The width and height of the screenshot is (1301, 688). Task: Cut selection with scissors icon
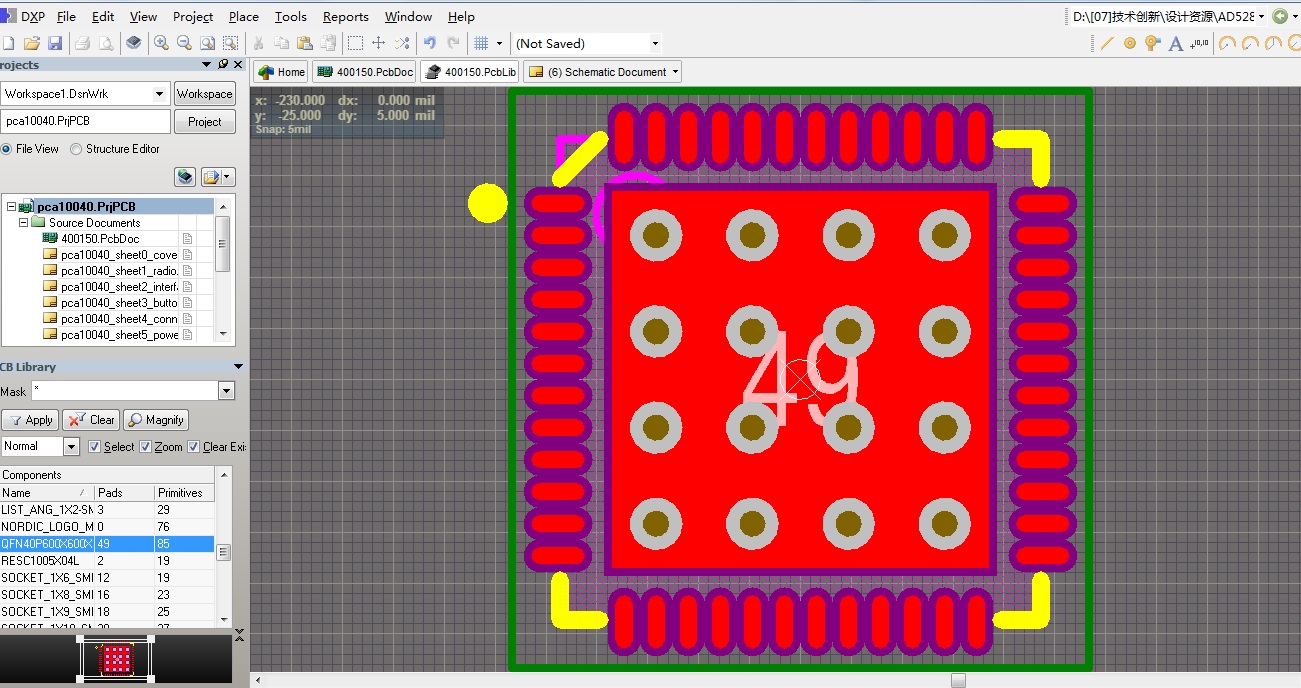258,43
